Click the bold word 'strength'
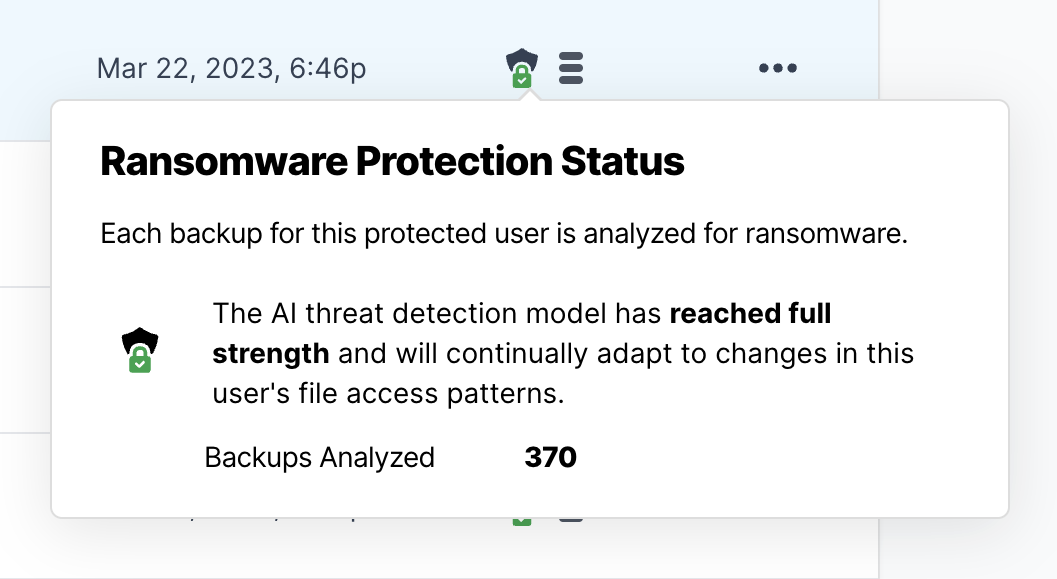 pos(270,354)
